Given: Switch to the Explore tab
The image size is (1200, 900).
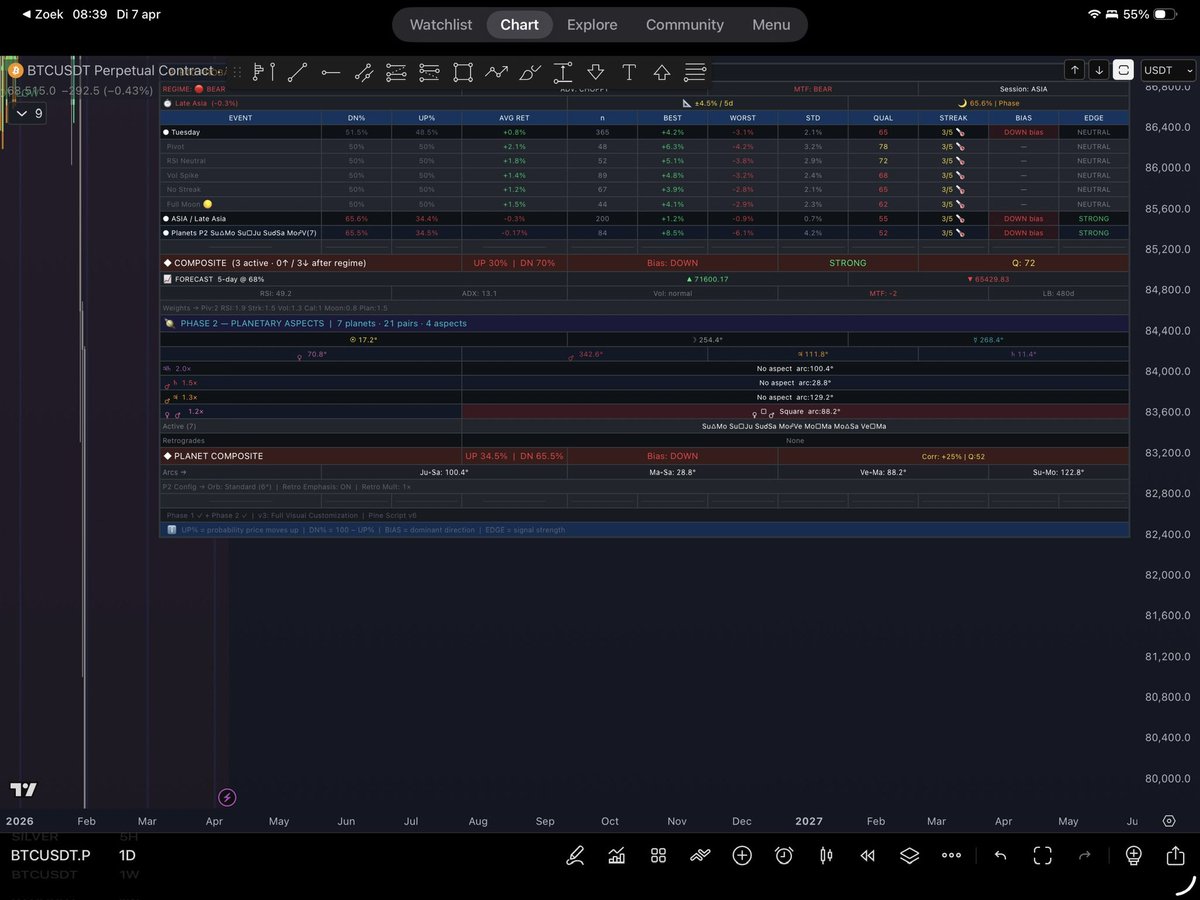Looking at the screenshot, I should coord(592,24).
